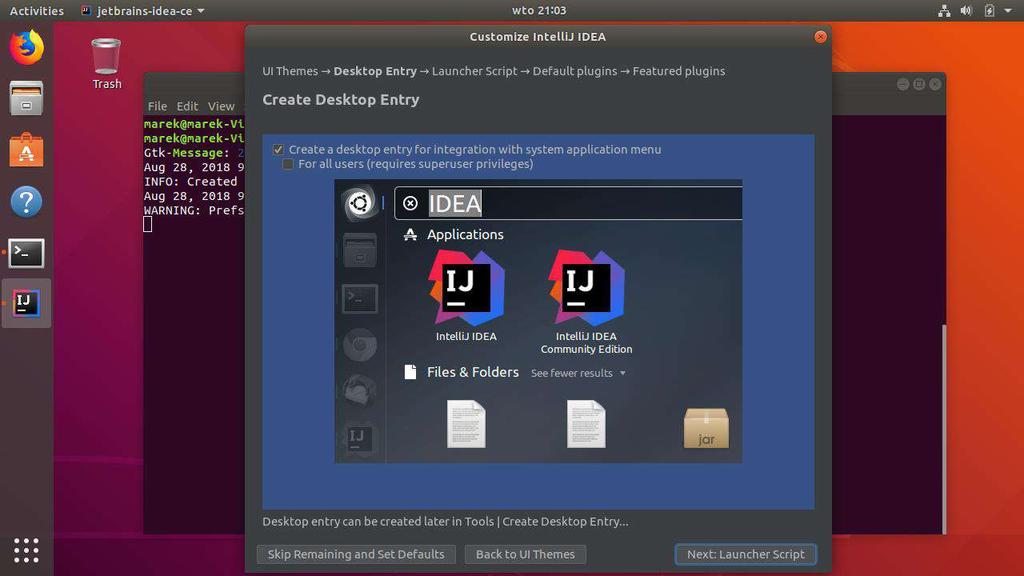
Task: Select the IntelliJ IDEA dock icon
Action: [26, 303]
